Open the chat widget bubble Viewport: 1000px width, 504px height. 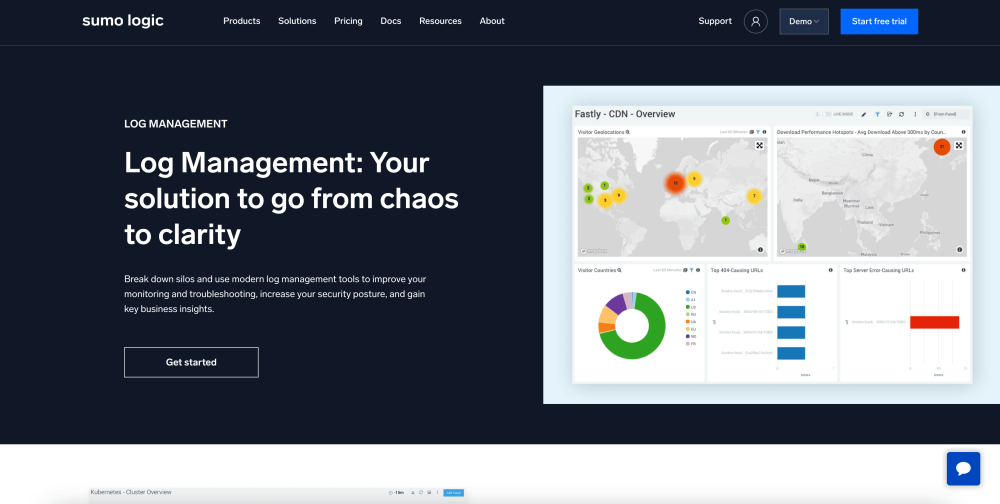point(963,468)
